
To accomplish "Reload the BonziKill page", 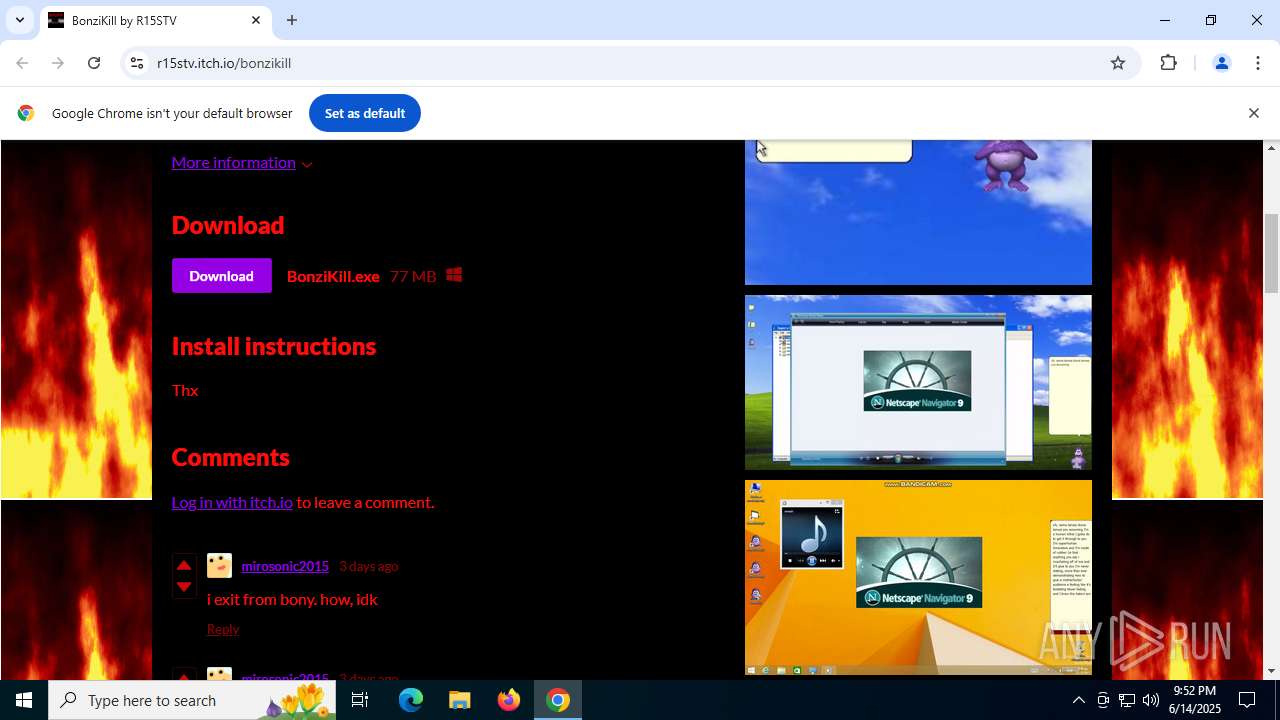I will (94, 63).
